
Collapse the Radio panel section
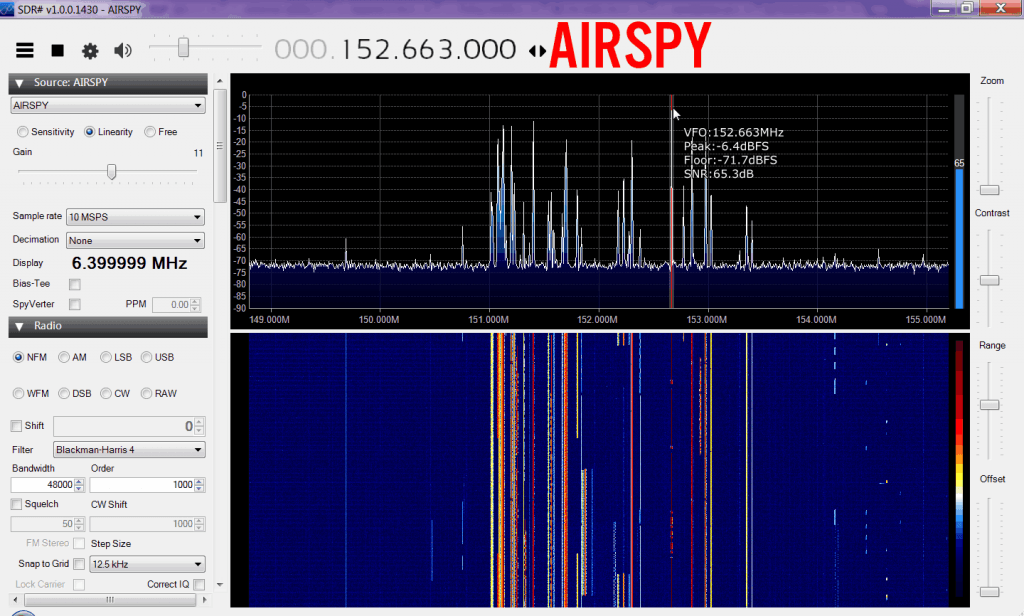pyautogui.click(x=19, y=326)
